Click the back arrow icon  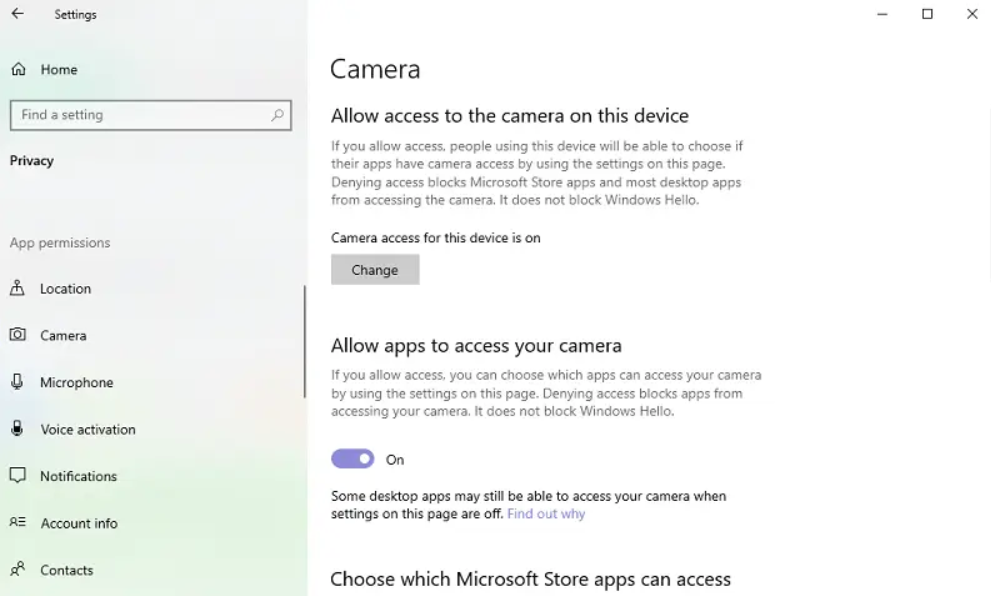pyautogui.click(x=17, y=14)
